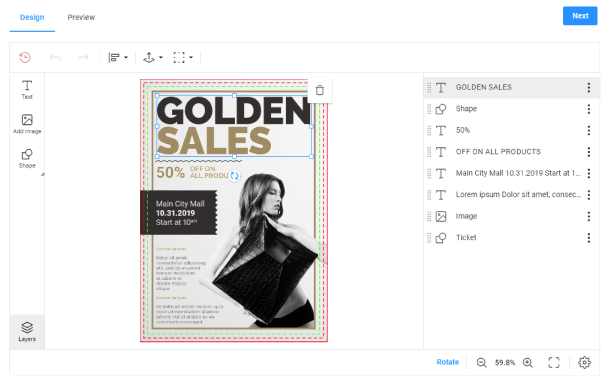Select the Ticket layer
Image resolution: width=612 pixels, height=383 pixels.
[511, 238]
